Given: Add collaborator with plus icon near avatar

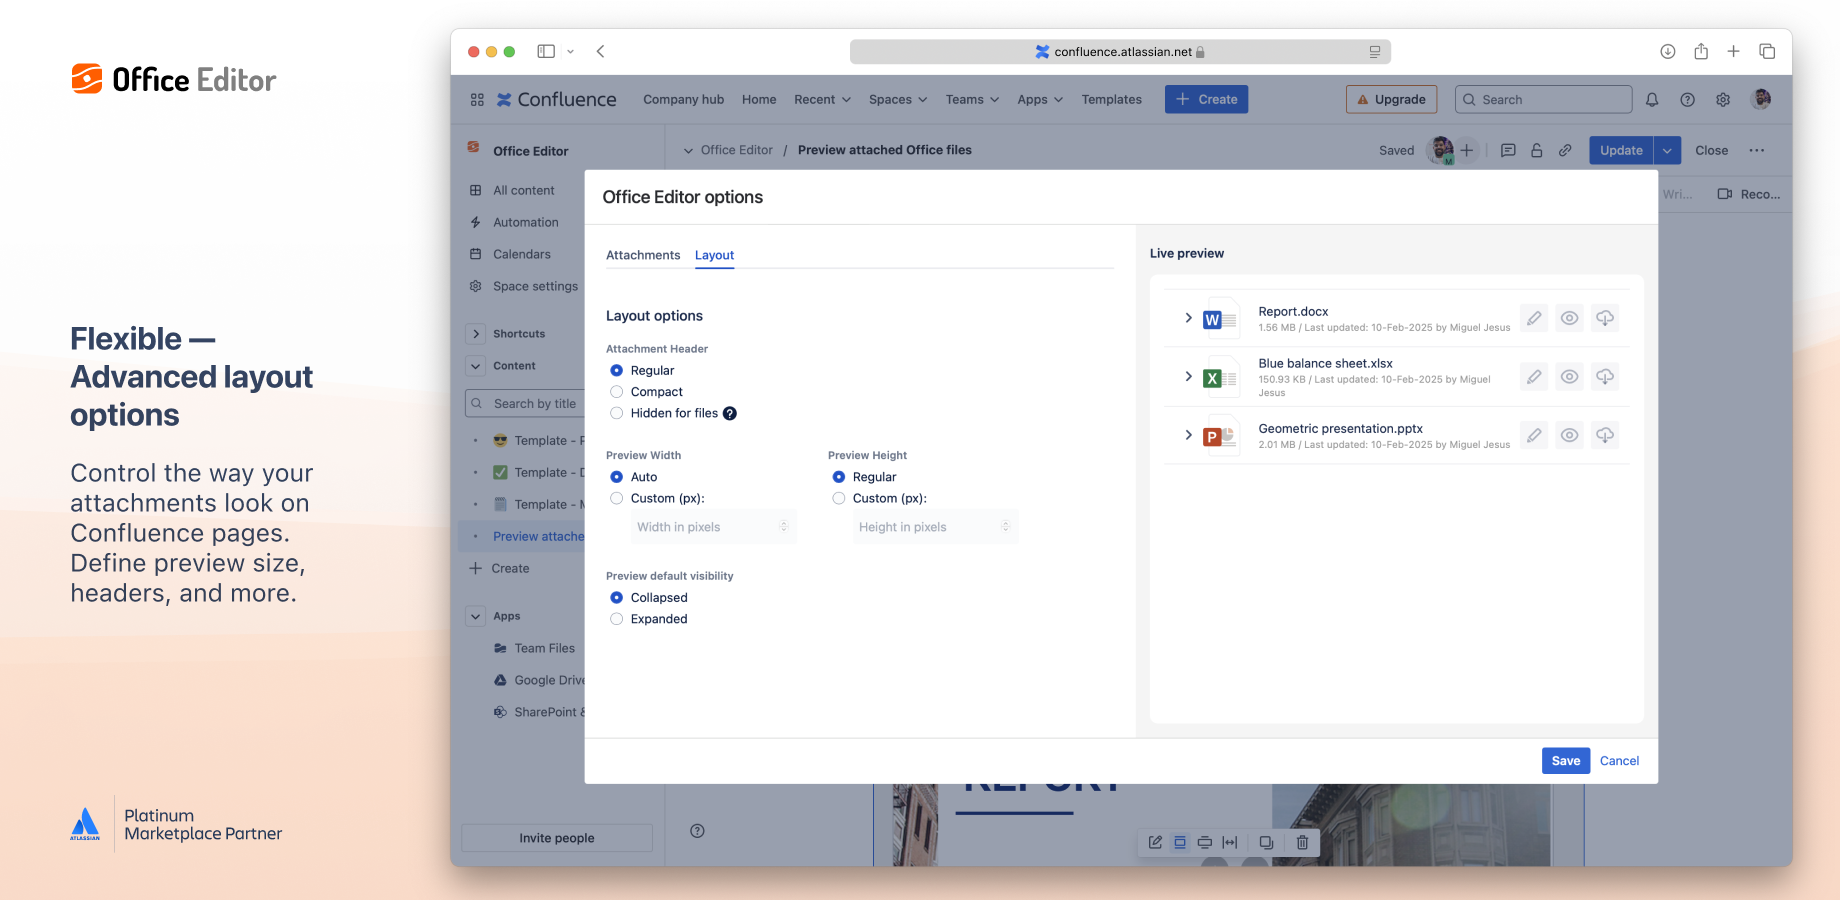Looking at the screenshot, I should 1467,150.
